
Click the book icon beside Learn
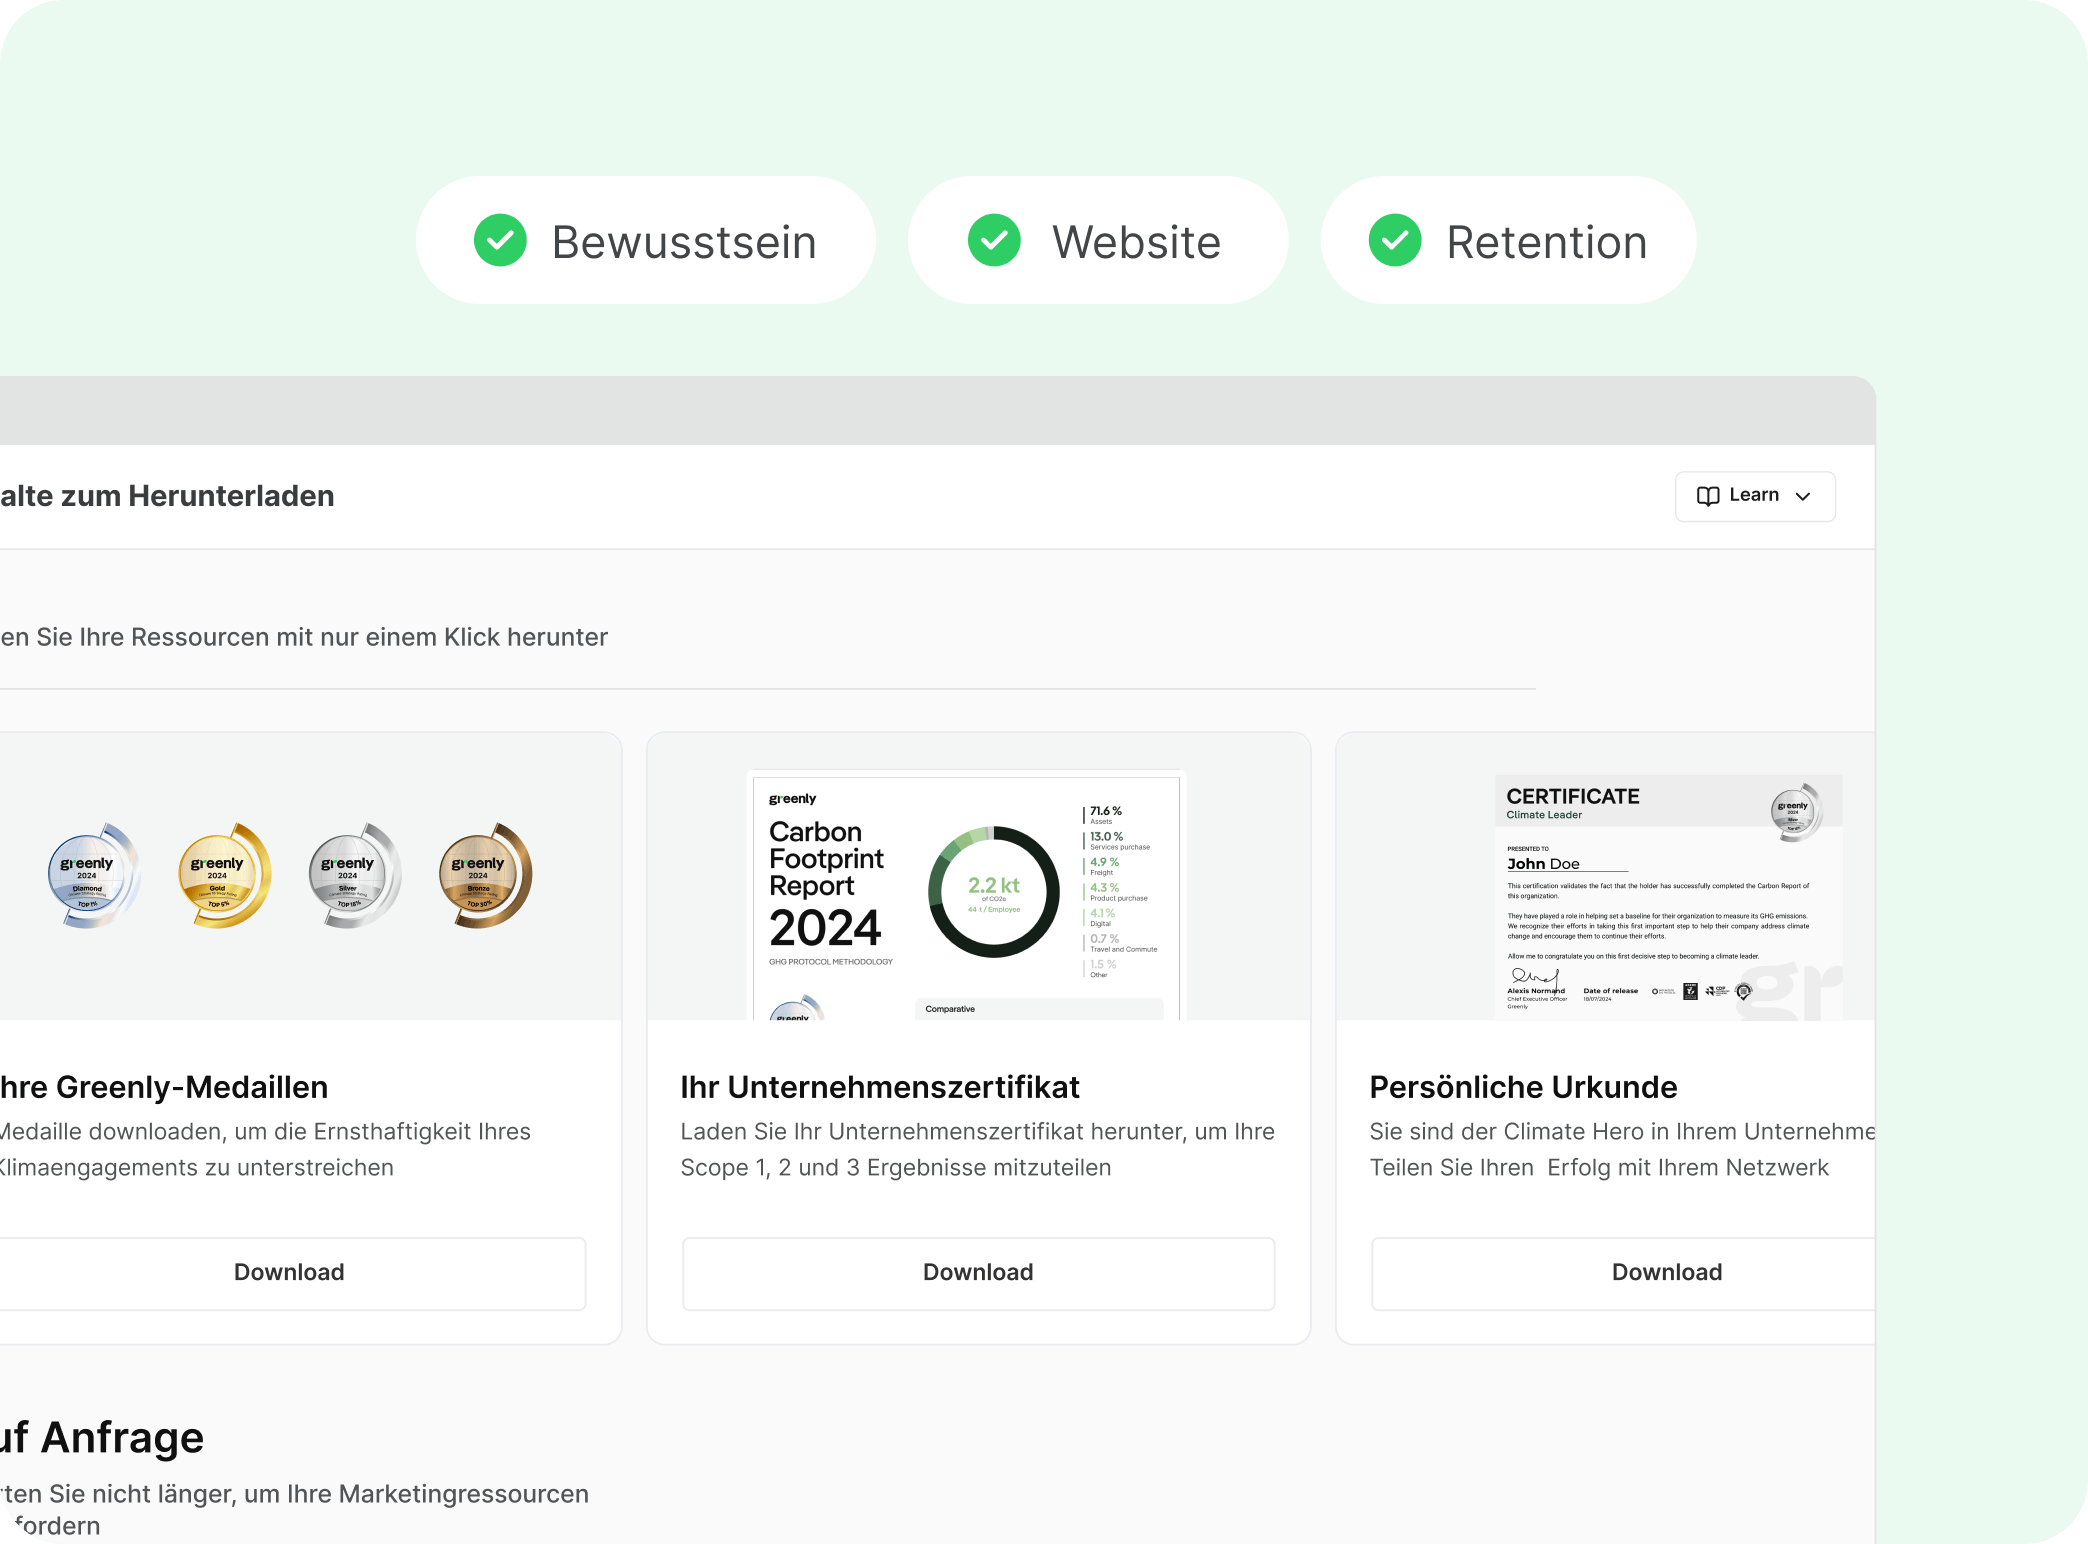1708,496
